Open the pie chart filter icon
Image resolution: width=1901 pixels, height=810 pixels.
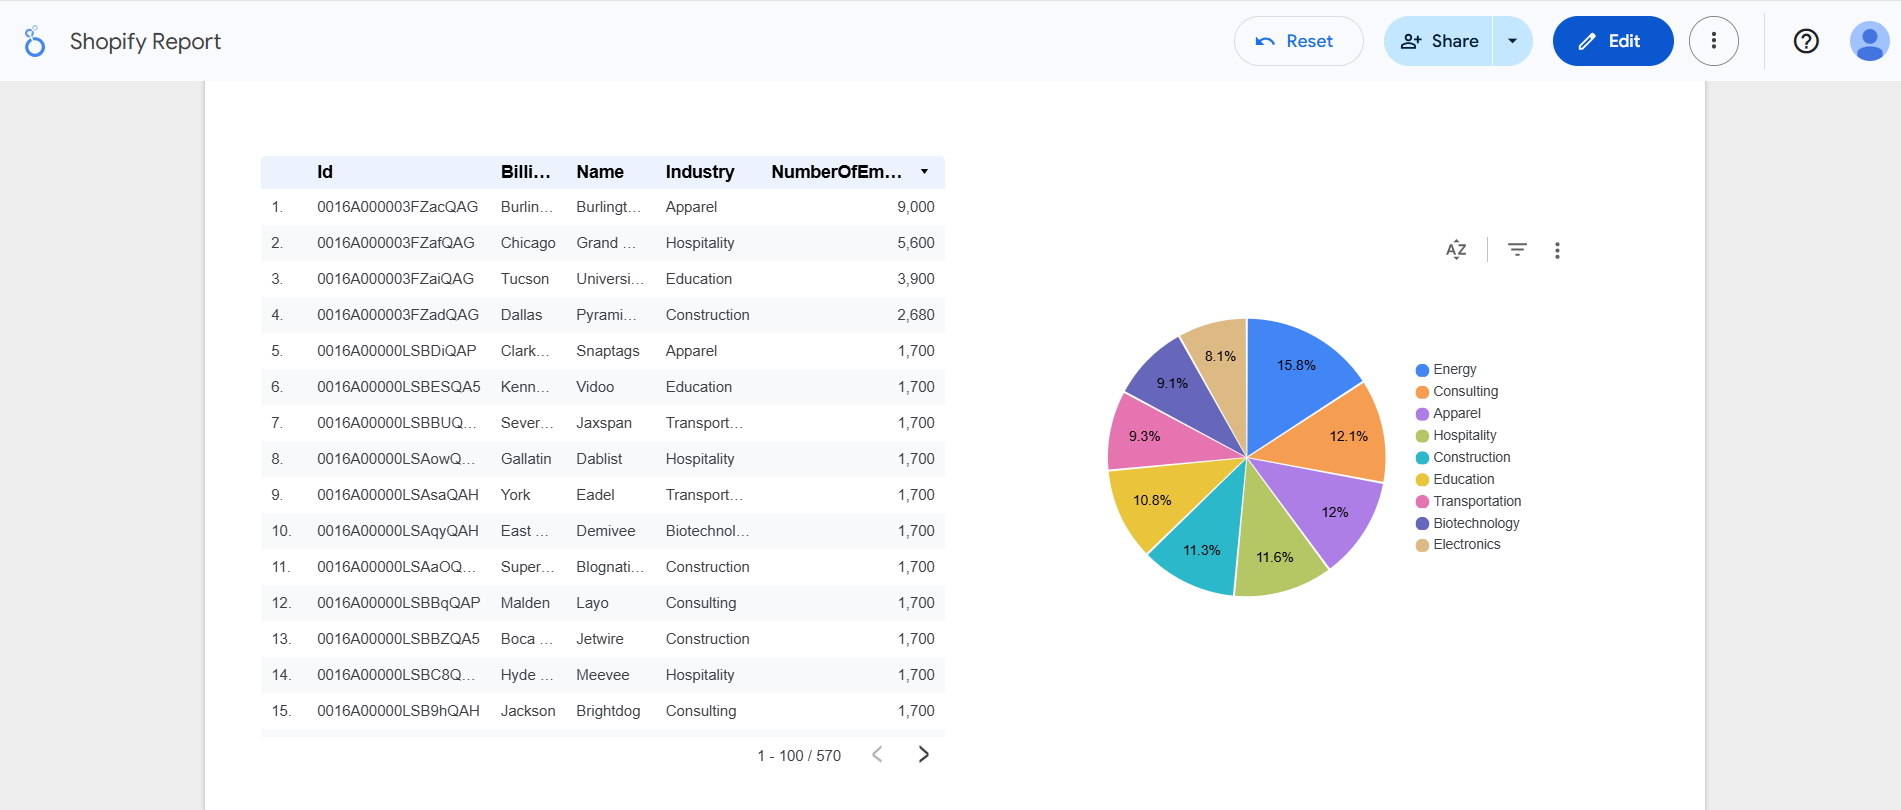(1517, 250)
